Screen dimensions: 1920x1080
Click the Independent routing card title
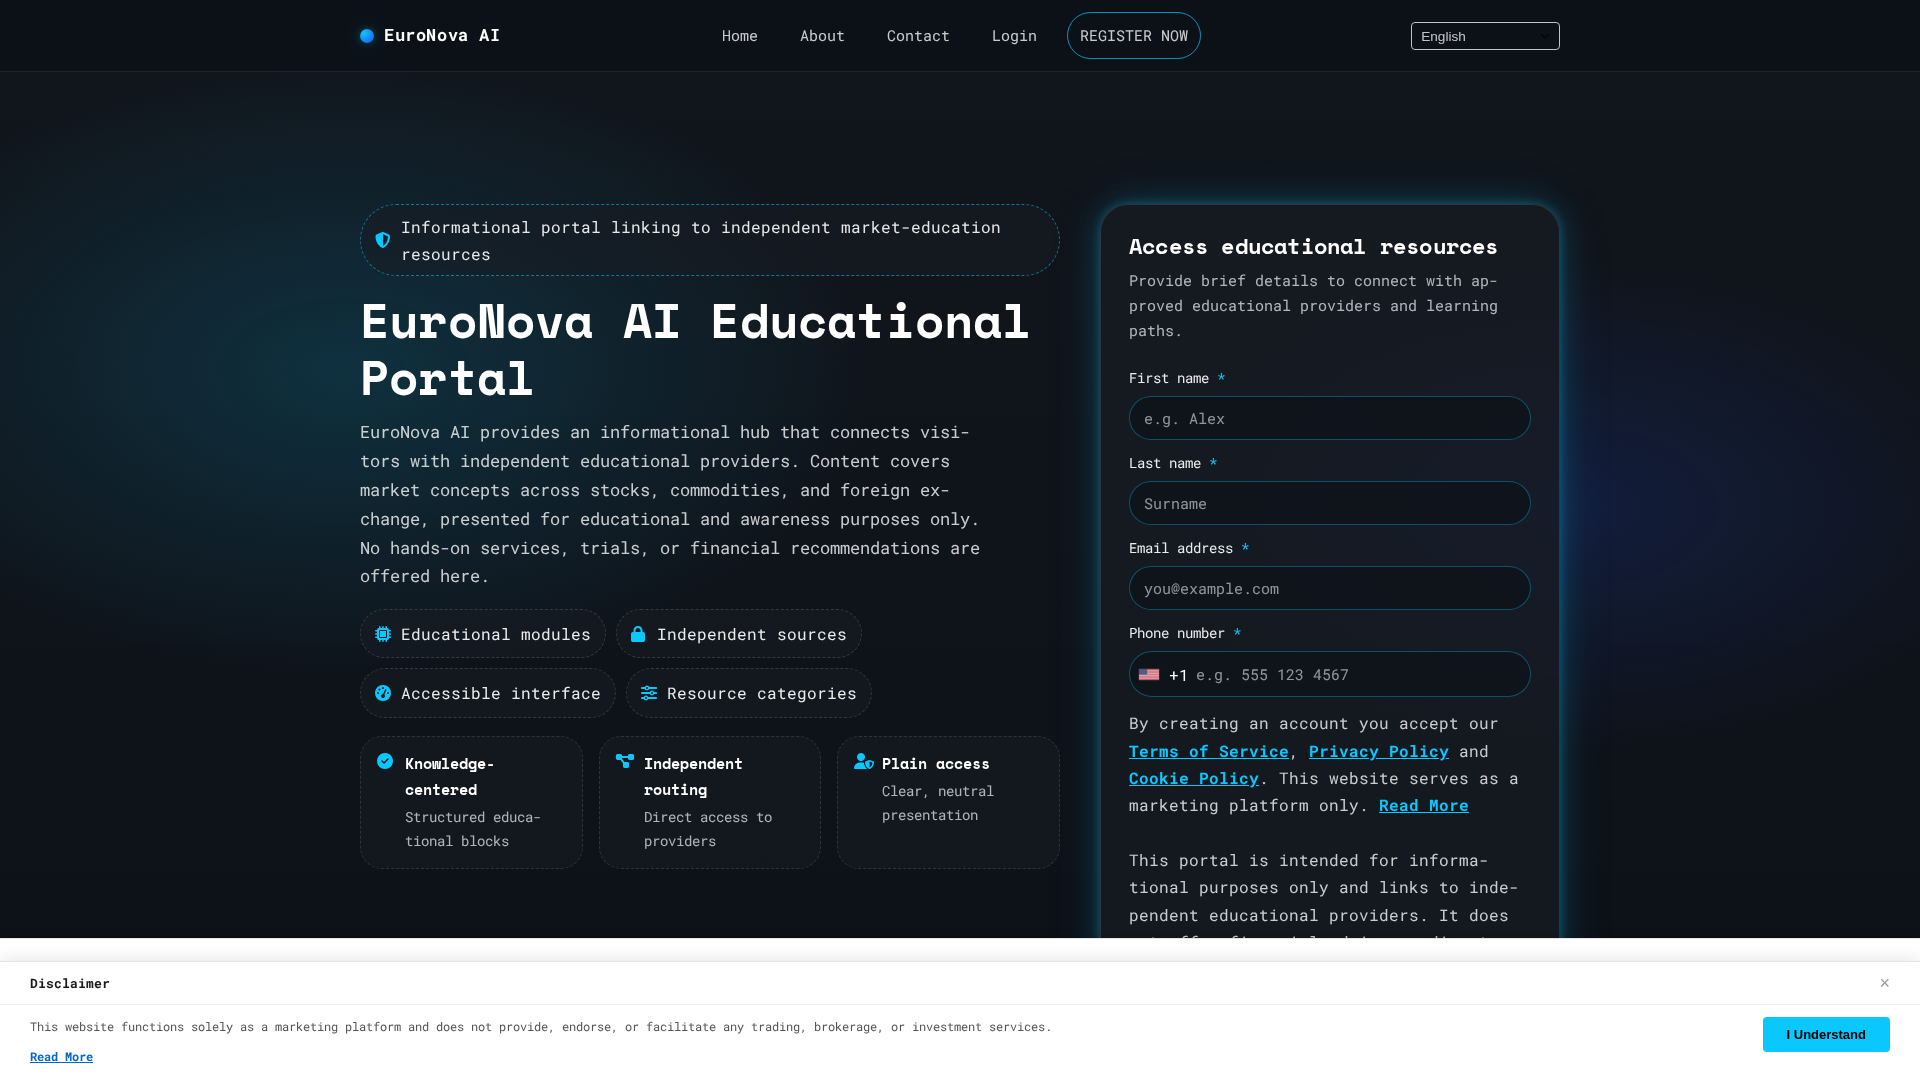tap(693, 776)
